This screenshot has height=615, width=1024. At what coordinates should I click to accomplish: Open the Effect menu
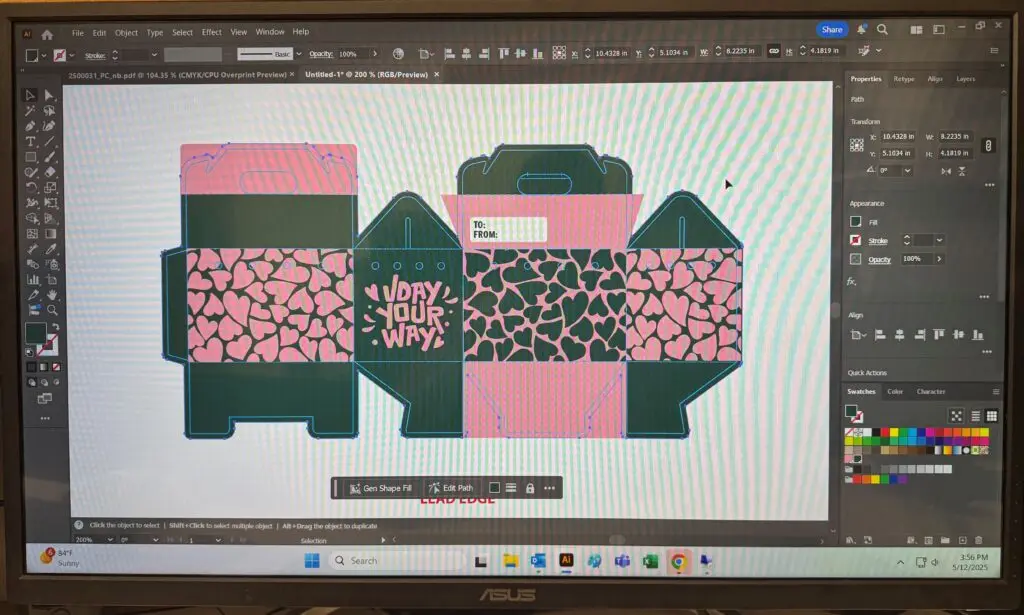tap(212, 31)
